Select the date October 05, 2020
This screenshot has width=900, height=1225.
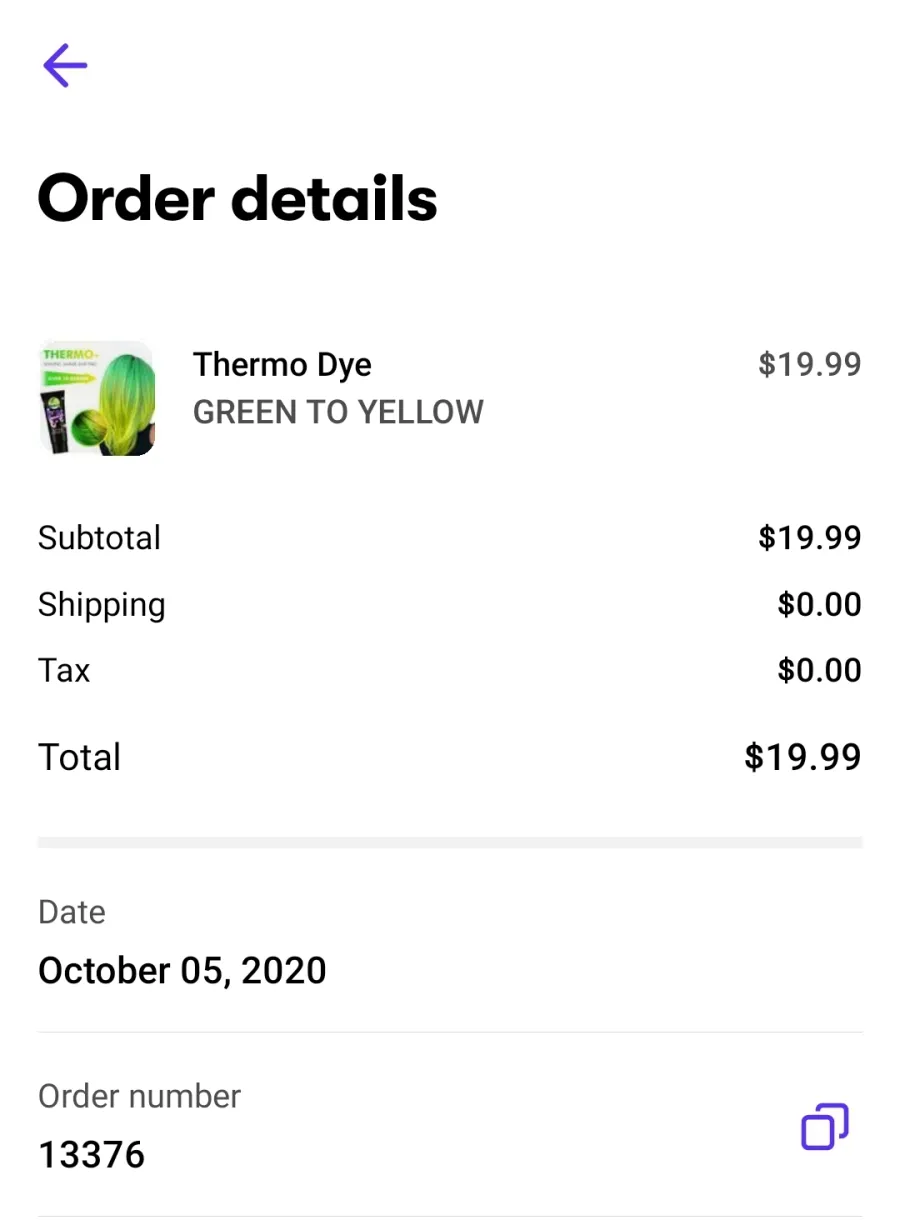(182, 971)
